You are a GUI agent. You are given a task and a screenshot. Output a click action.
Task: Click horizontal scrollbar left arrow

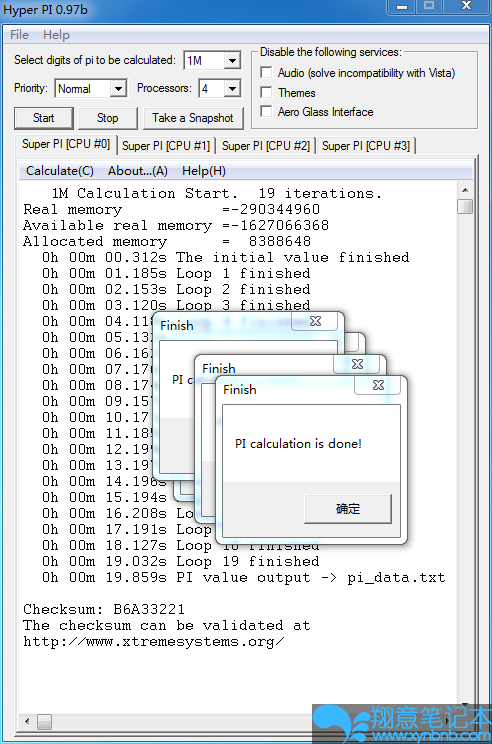27,721
